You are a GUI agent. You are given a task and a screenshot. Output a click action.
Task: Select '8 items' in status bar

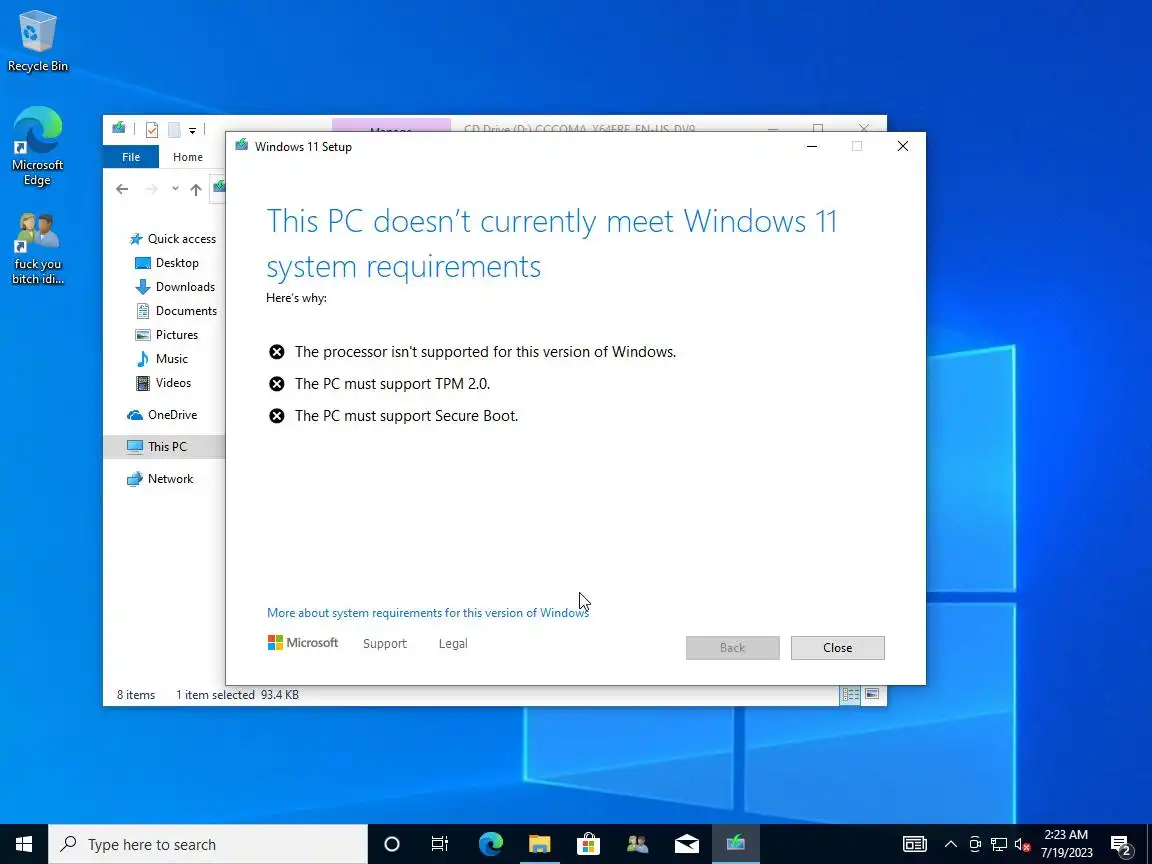136,695
